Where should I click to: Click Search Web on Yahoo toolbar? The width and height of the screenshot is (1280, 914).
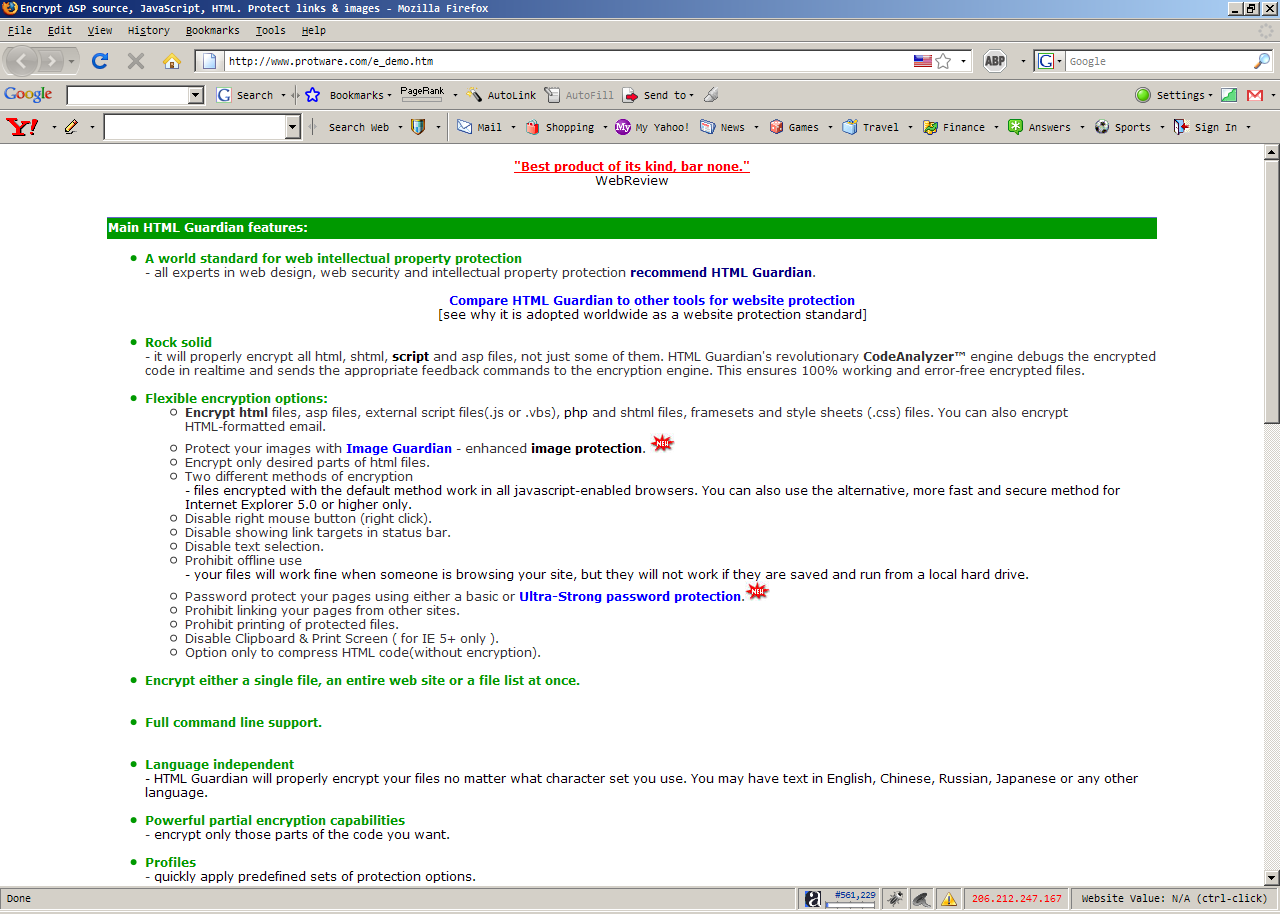pyautogui.click(x=359, y=127)
